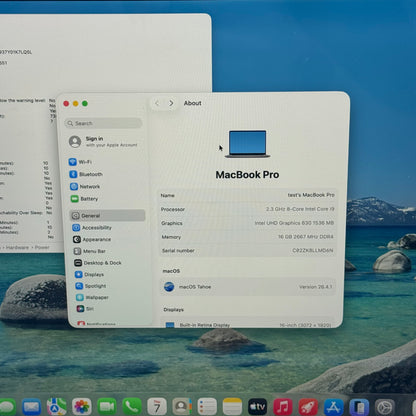This screenshot has width=416, height=416.
Task: Open Wallpaper settings in the sidebar
Action: click(92, 297)
